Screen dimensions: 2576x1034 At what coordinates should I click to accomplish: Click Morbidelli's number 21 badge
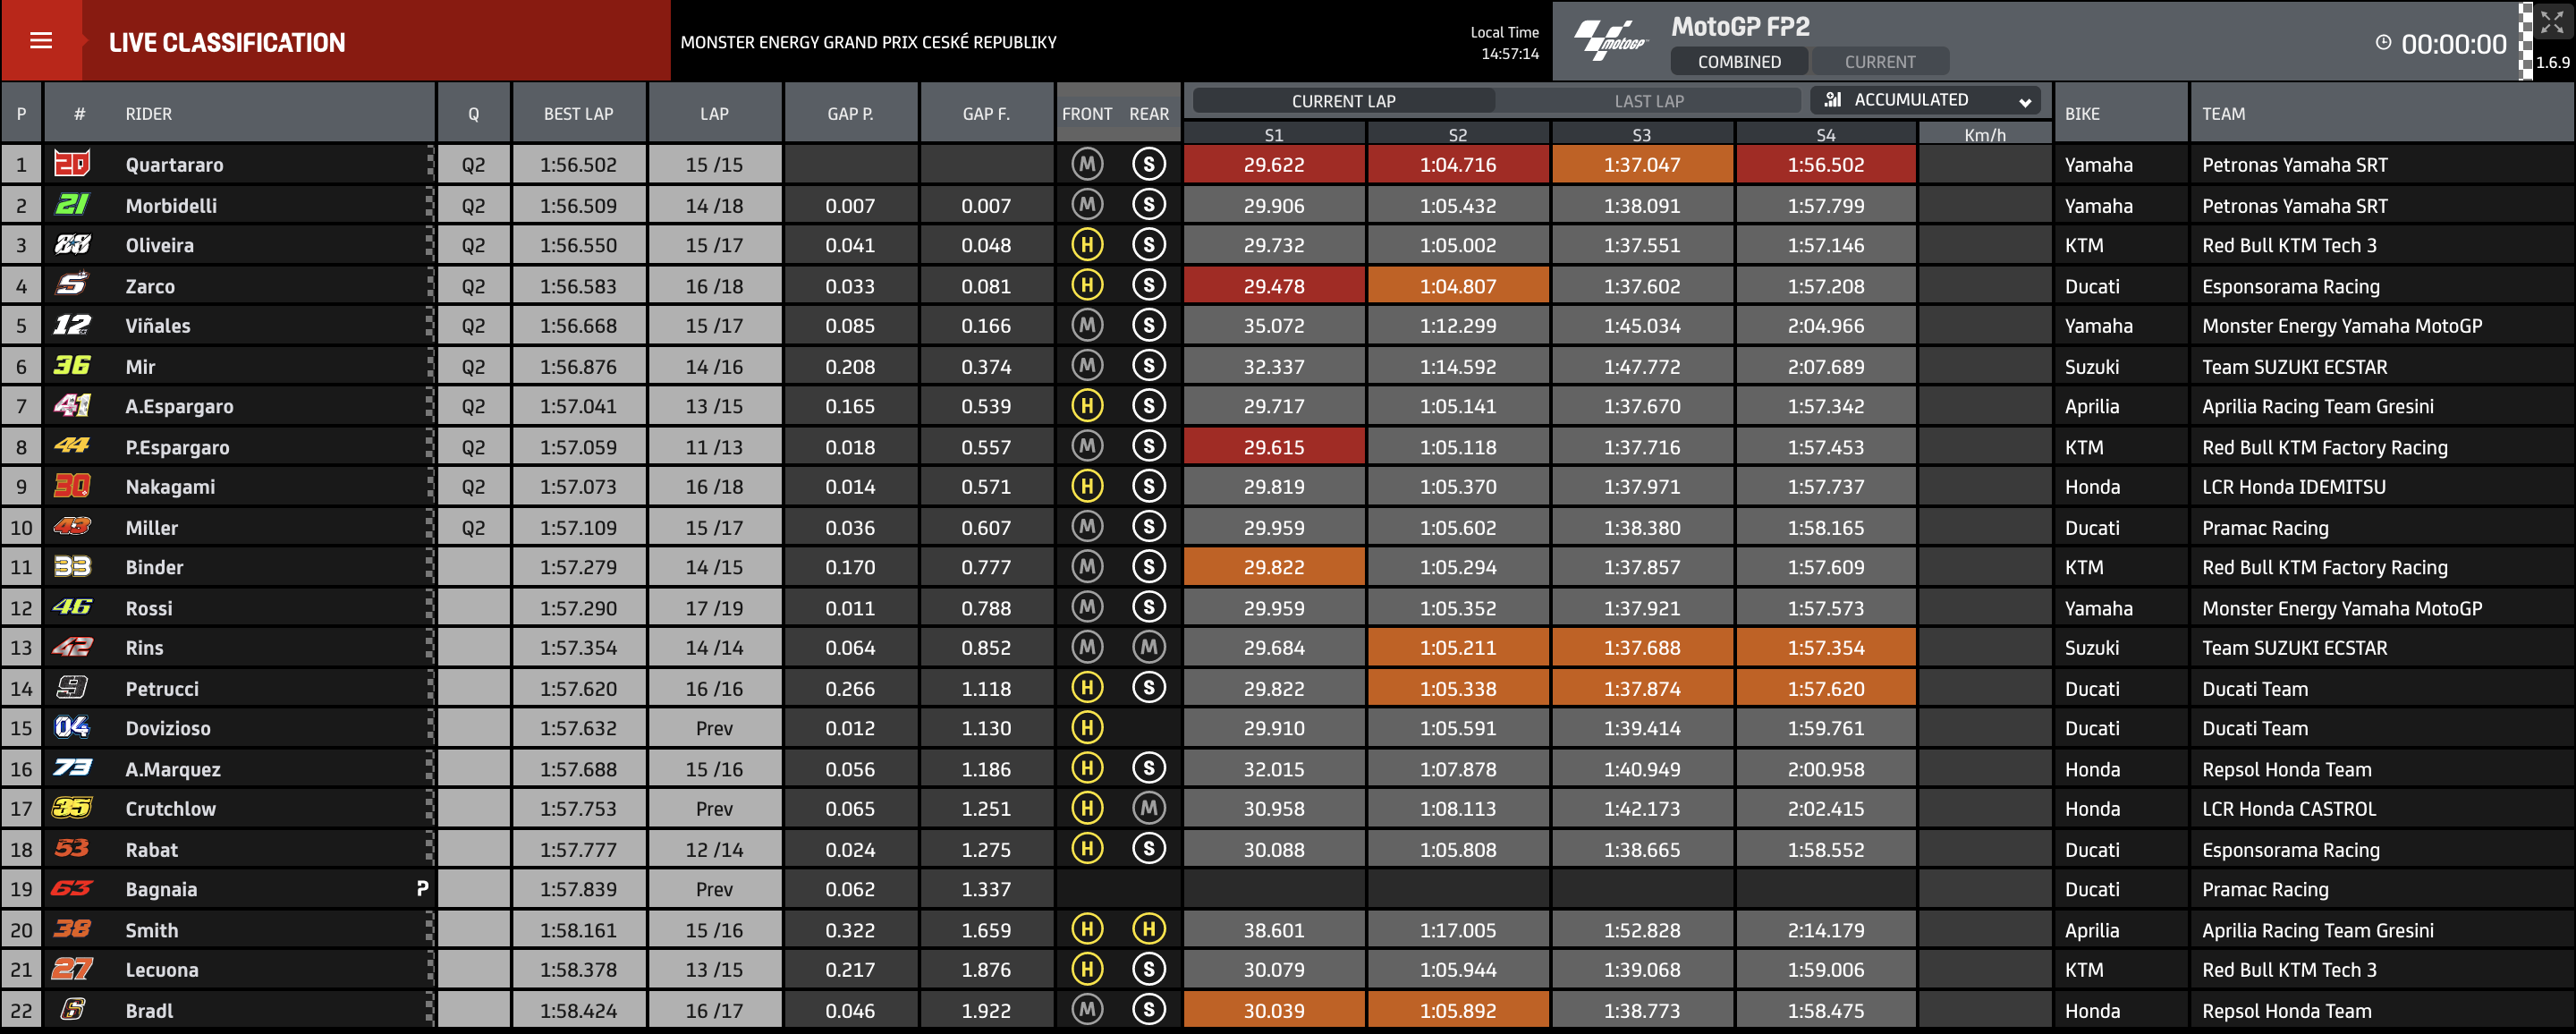72,204
